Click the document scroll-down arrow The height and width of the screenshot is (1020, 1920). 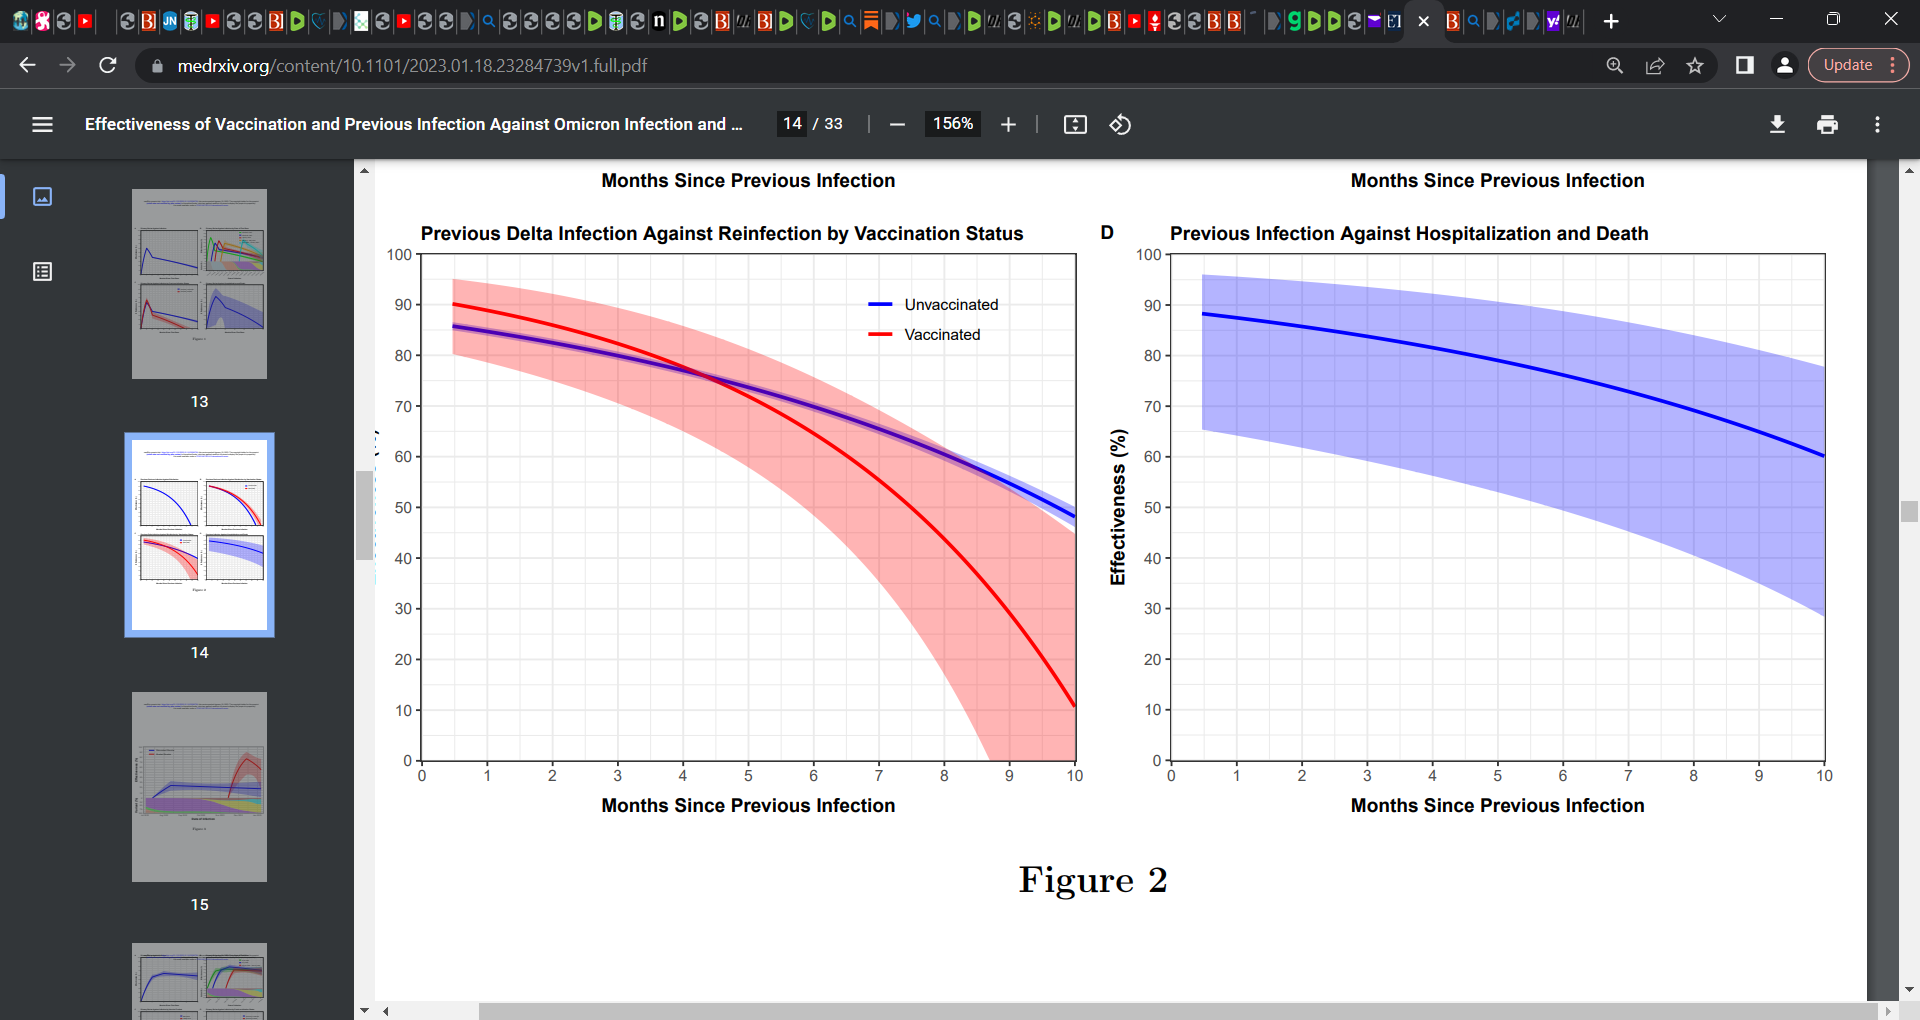coord(1909,990)
